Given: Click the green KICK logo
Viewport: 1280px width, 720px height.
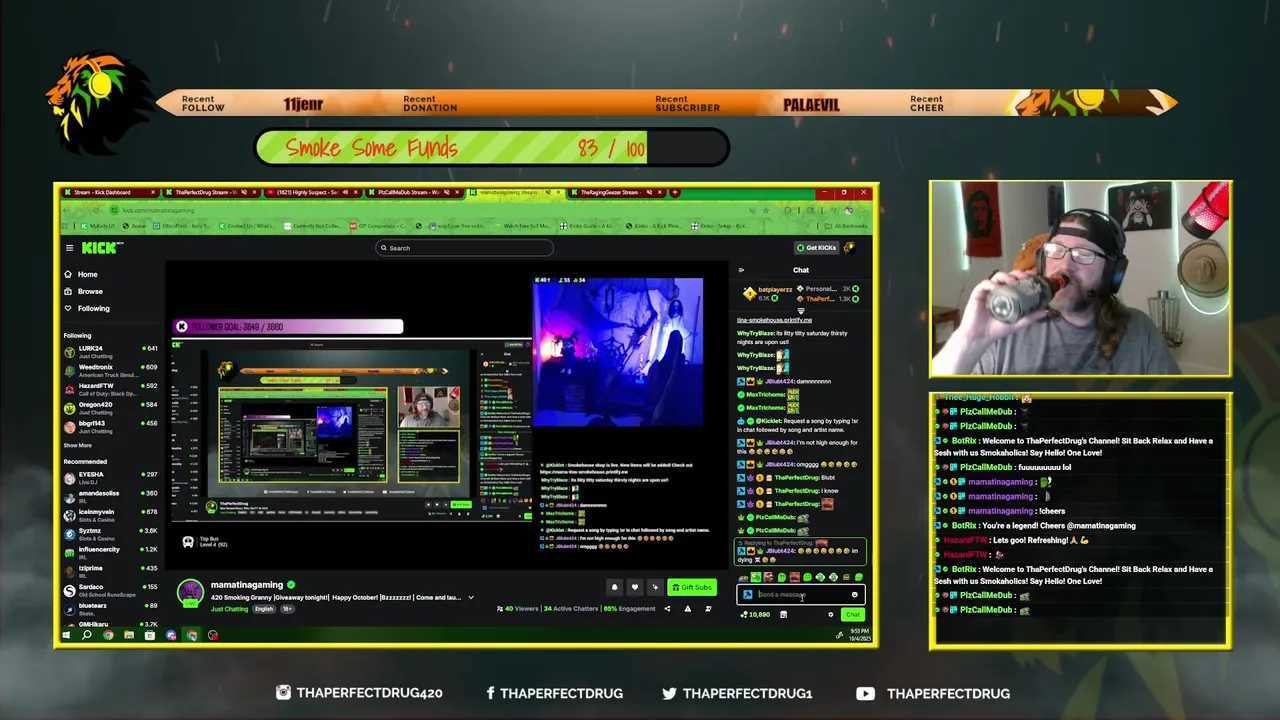Looking at the screenshot, I should pos(101,248).
